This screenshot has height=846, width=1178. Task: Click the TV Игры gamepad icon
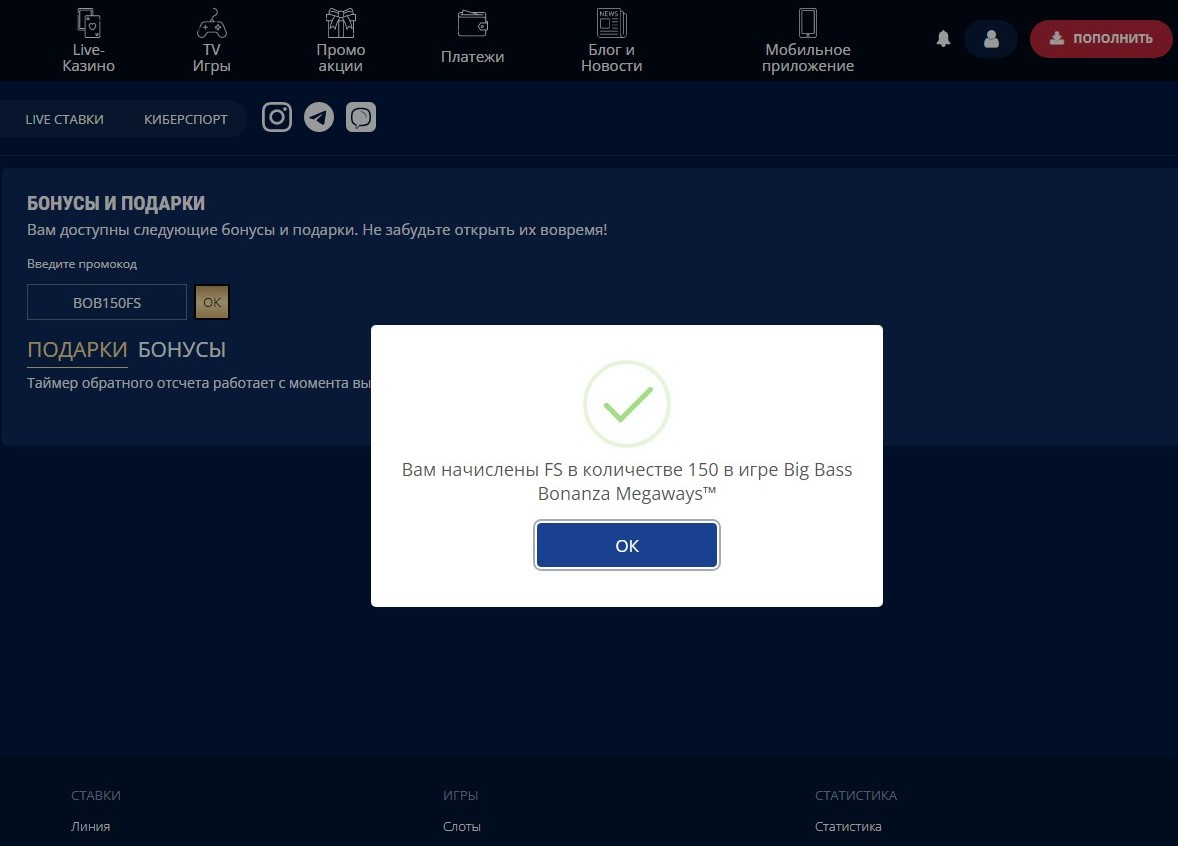tap(211, 23)
